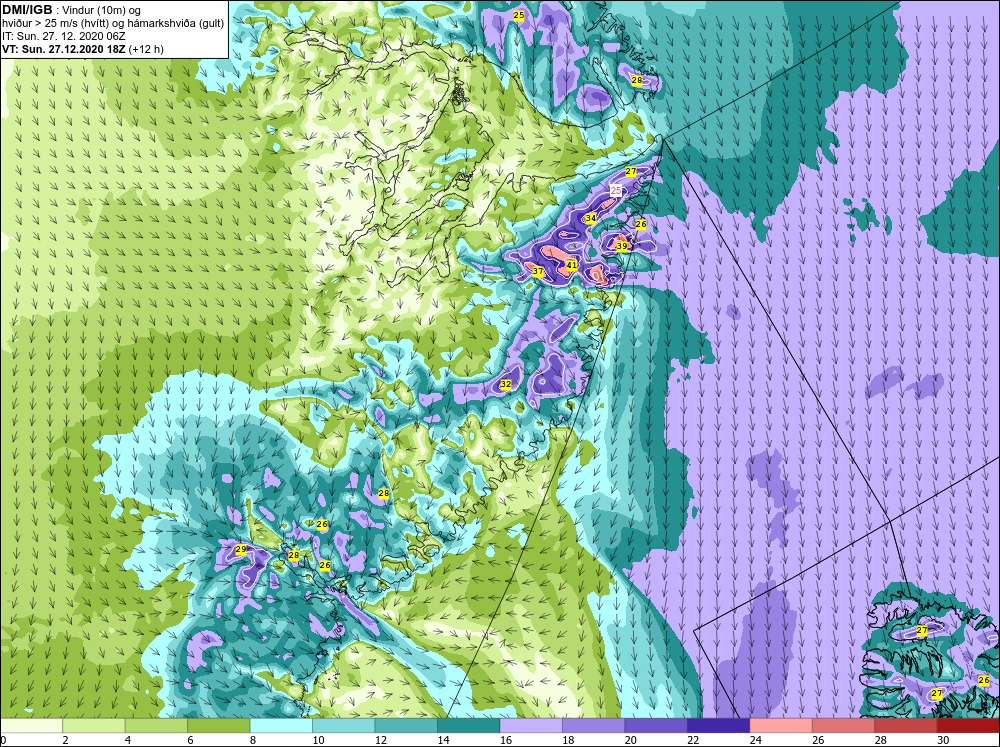Viewport: 1000px width, 747px height.
Task: Click the salmon legend swatch for 26–28 m/s
Action: coord(844,725)
